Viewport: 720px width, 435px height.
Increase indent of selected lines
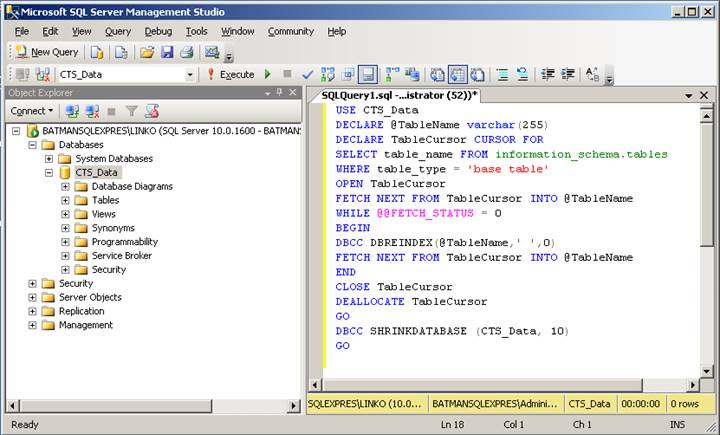tap(568, 74)
